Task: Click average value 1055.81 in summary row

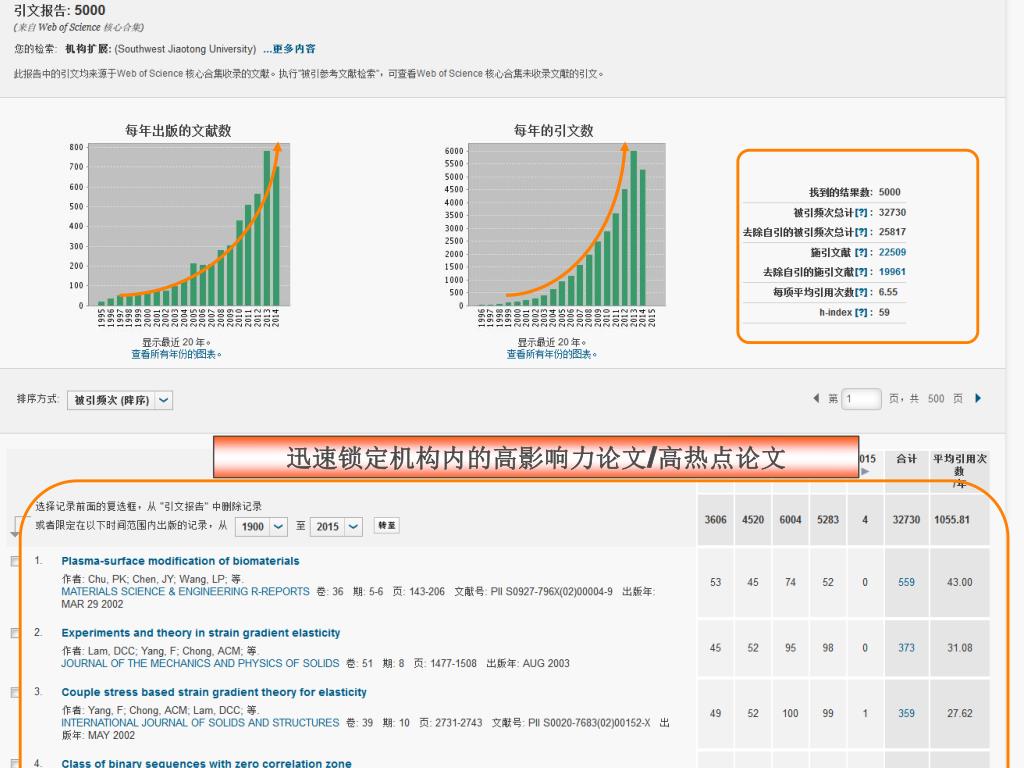Action: (952, 520)
